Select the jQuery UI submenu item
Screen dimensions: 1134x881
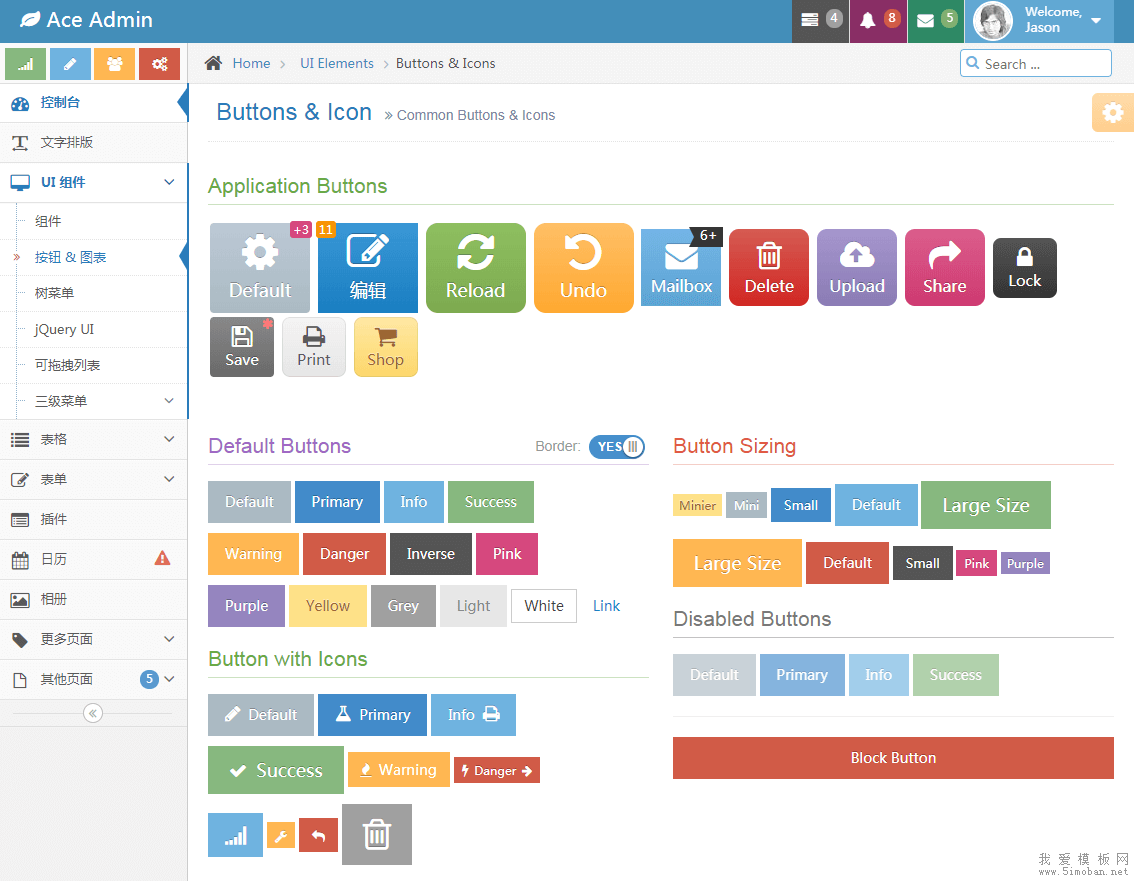pos(64,329)
